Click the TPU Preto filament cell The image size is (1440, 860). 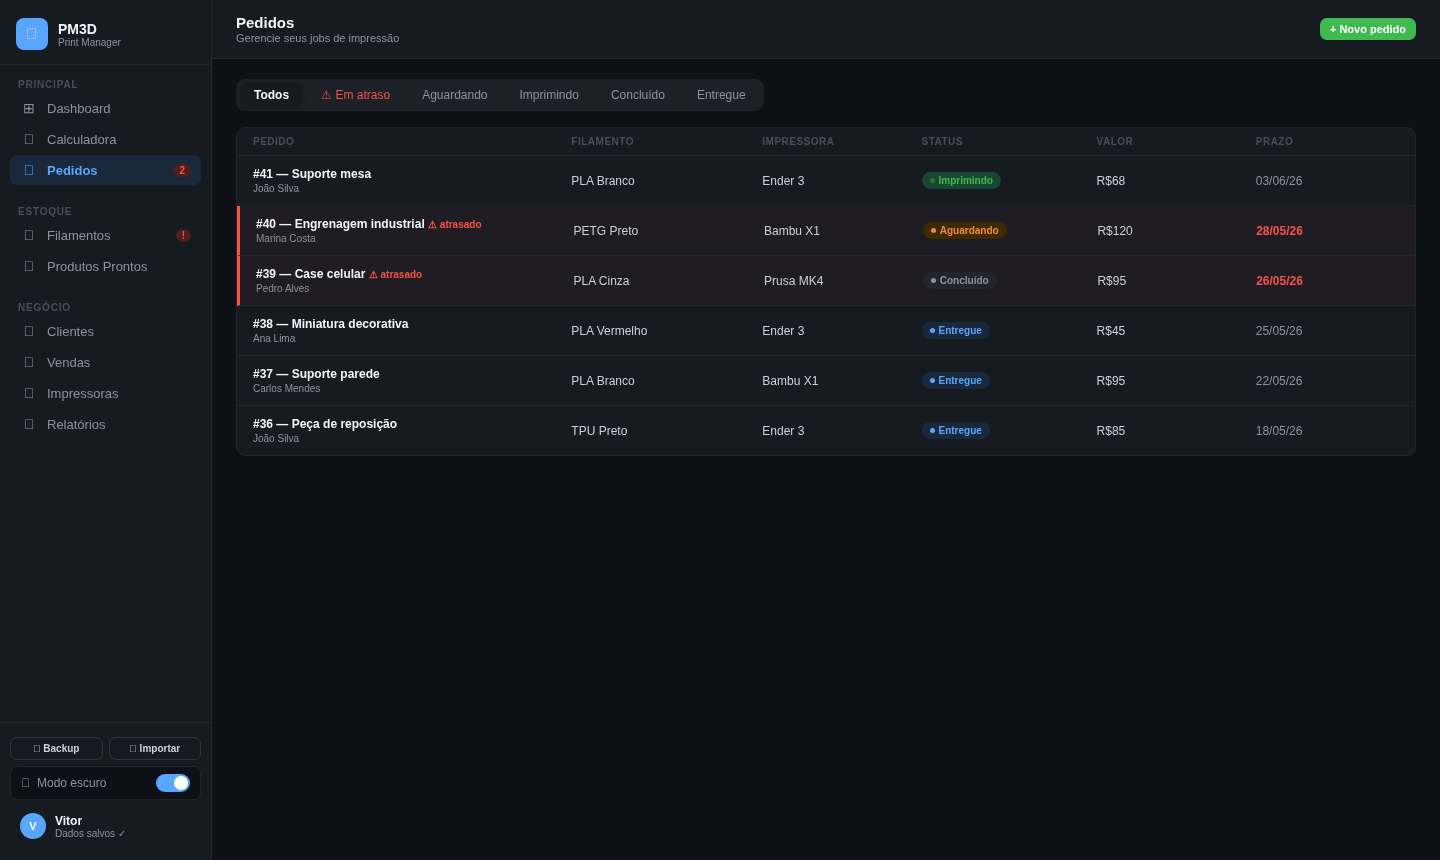[x=599, y=431]
